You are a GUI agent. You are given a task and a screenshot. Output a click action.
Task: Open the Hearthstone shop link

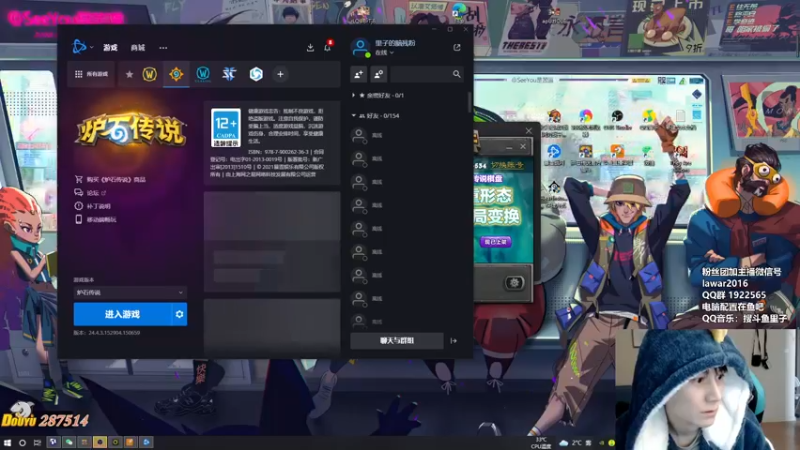click(x=110, y=180)
